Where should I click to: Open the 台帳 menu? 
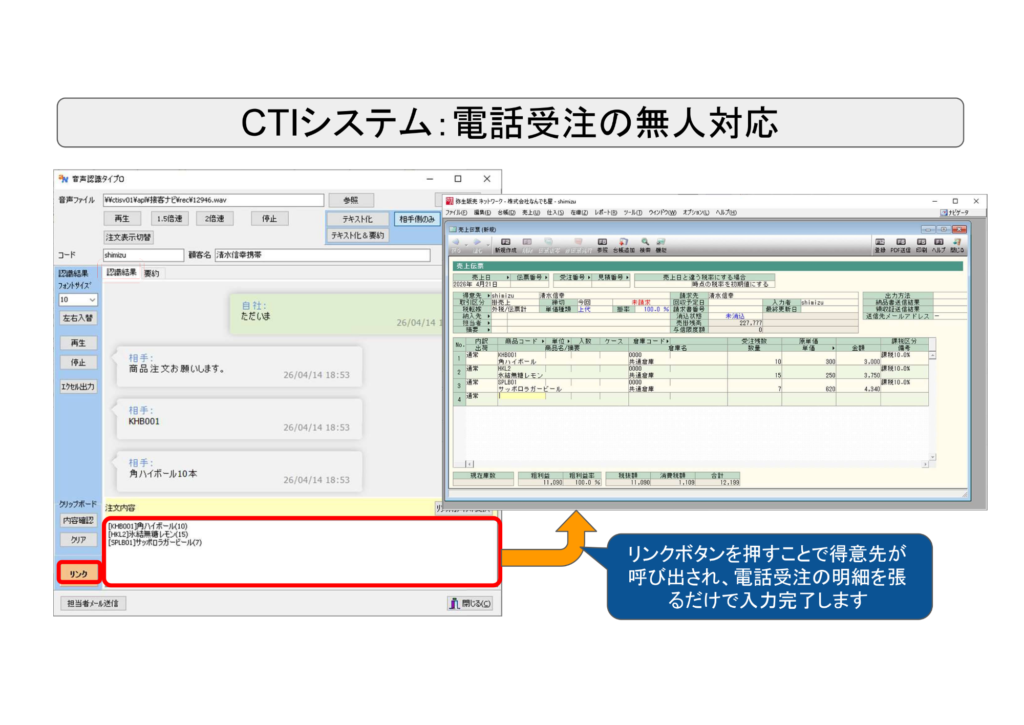pyautogui.click(x=506, y=212)
